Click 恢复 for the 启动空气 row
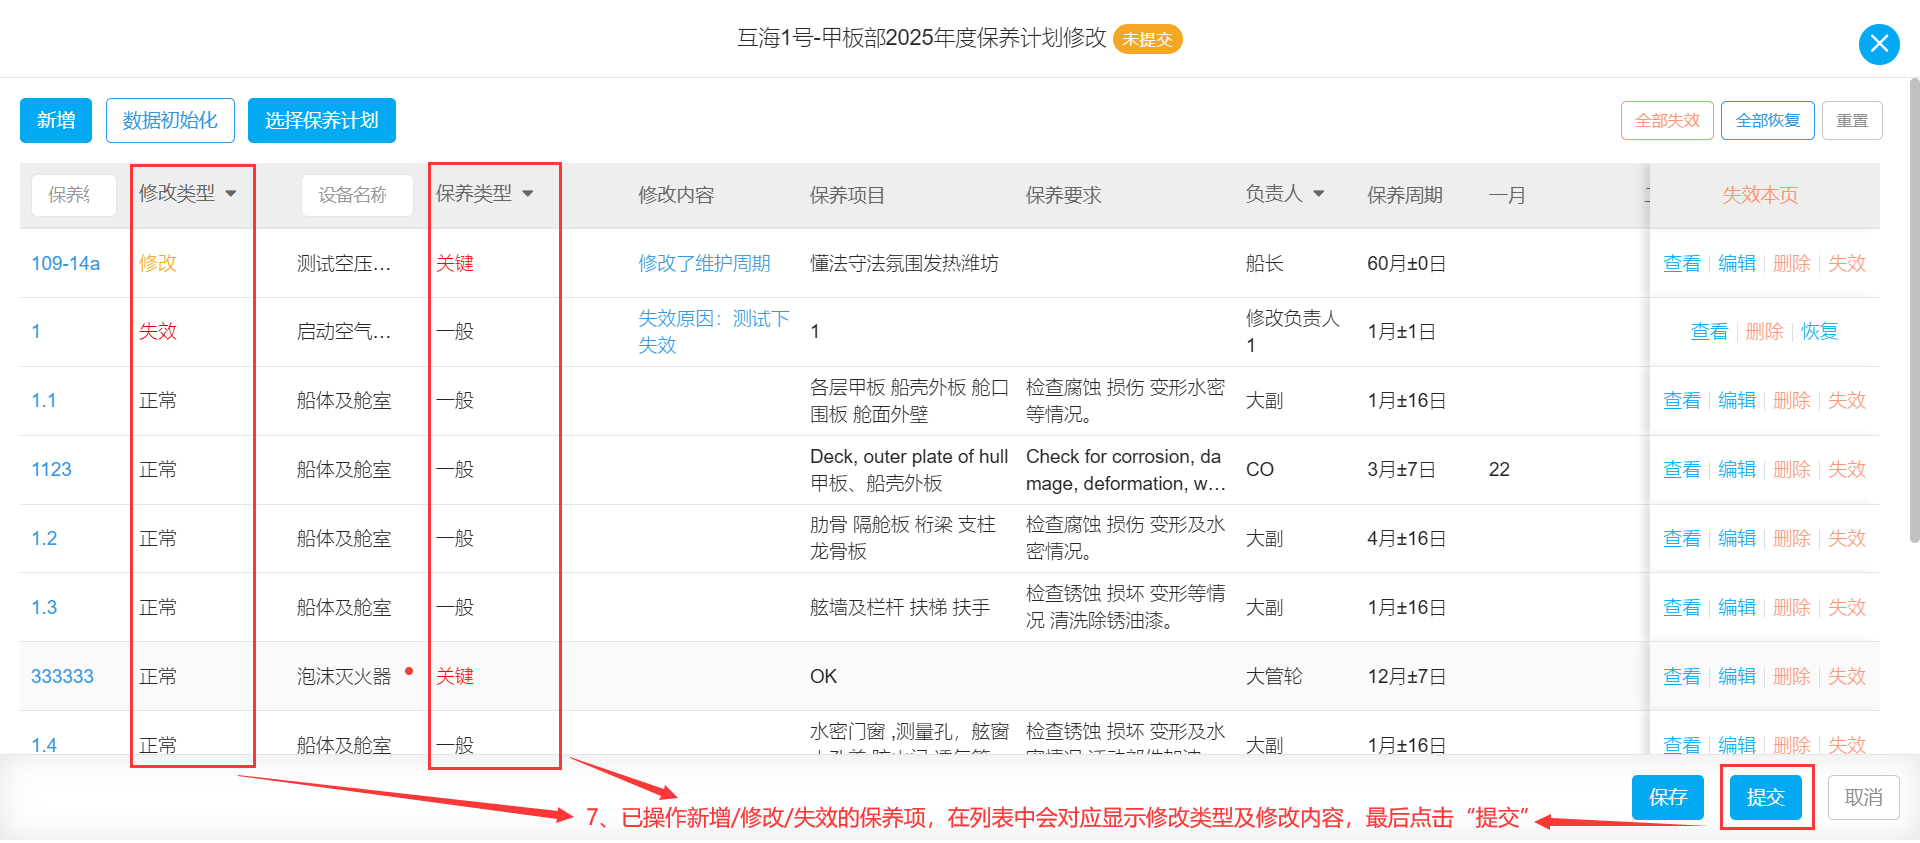Image resolution: width=1920 pixels, height=843 pixels. click(x=1820, y=331)
